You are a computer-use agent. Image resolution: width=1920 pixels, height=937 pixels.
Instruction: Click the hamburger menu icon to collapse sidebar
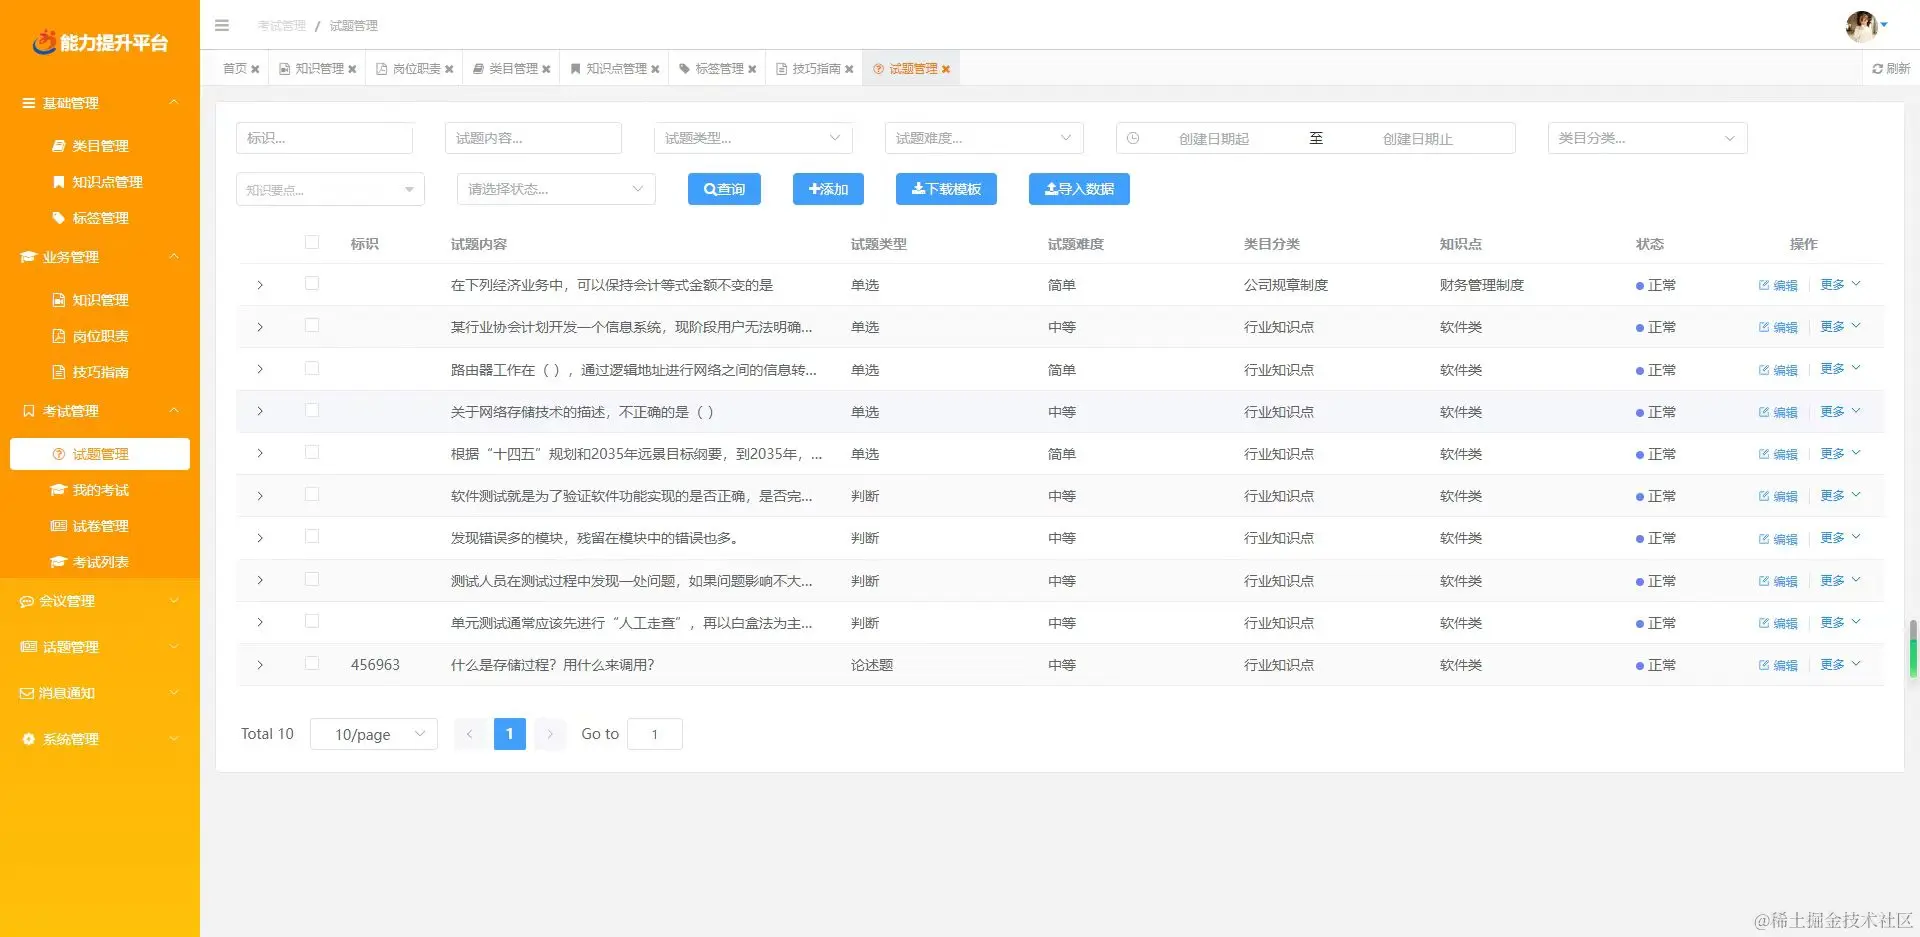coord(222,25)
